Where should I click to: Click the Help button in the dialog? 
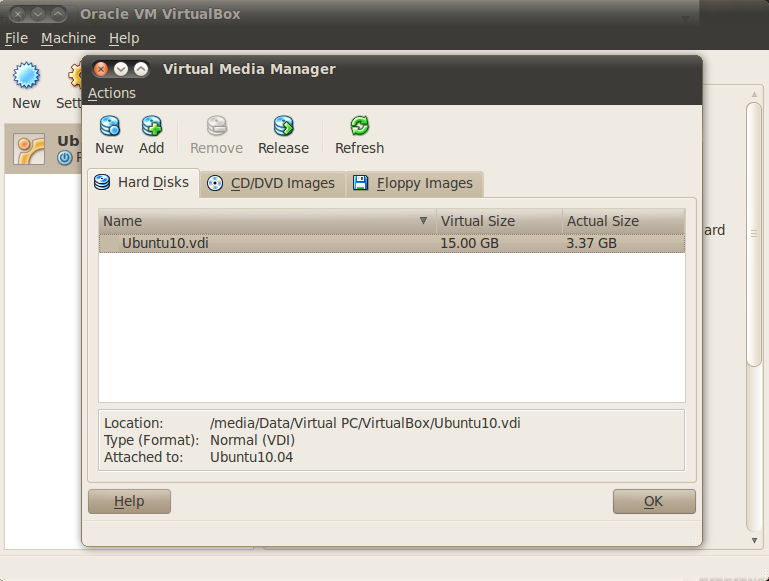pos(129,501)
